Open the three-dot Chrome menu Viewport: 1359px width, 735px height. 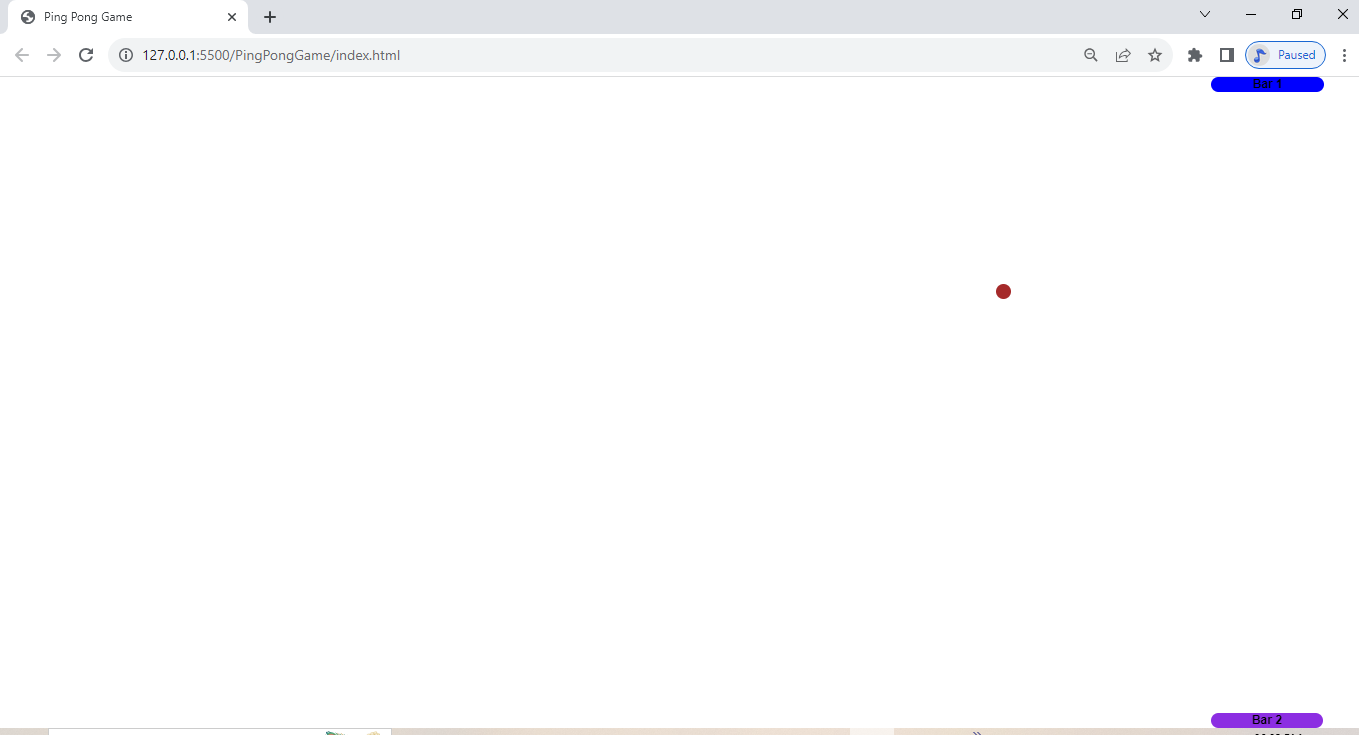[x=1345, y=55]
